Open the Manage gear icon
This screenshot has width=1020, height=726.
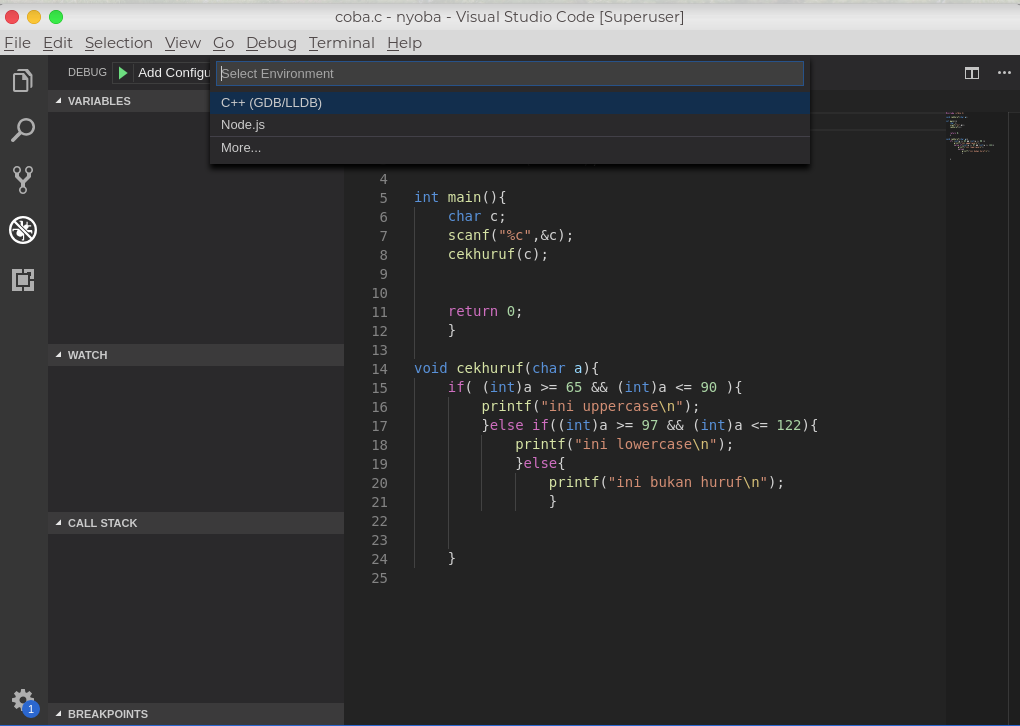click(x=23, y=700)
